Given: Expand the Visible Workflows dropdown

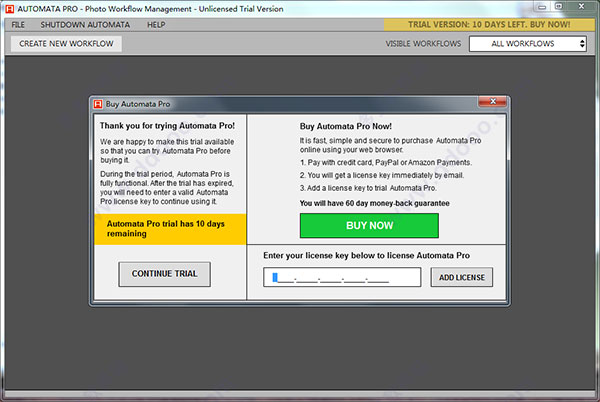Looking at the screenshot, I should pyautogui.click(x=528, y=44).
